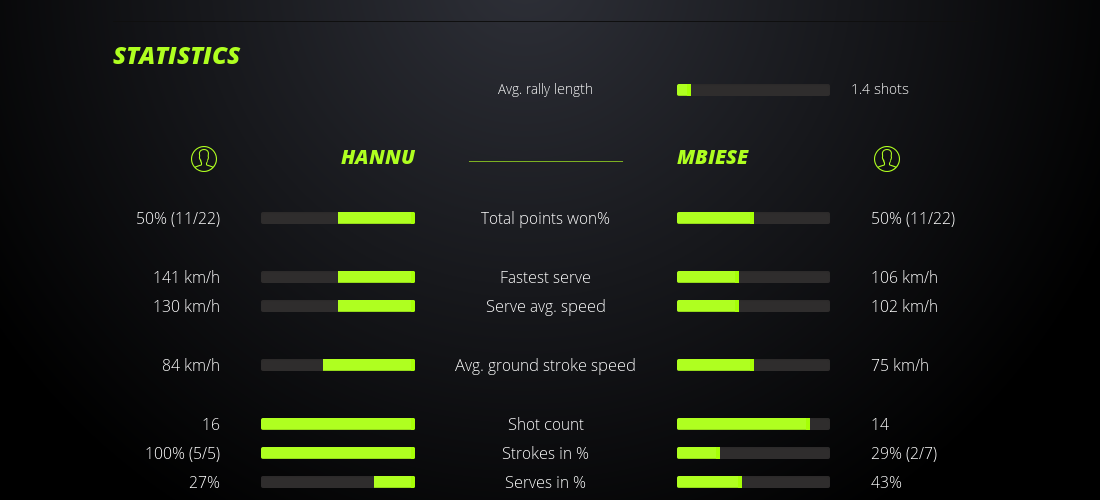This screenshot has height=500, width=1100.
Task: Click Mbiese's 29% (2/7) strokes value
Action: [904, 453]
